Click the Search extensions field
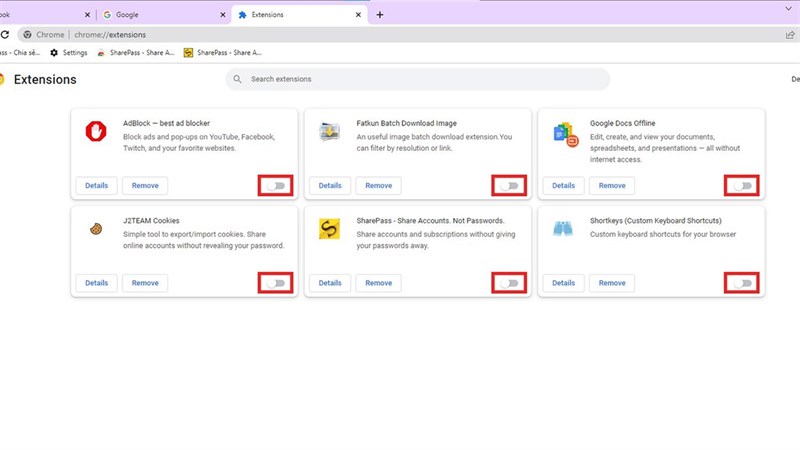 click(x=418, y=79)
